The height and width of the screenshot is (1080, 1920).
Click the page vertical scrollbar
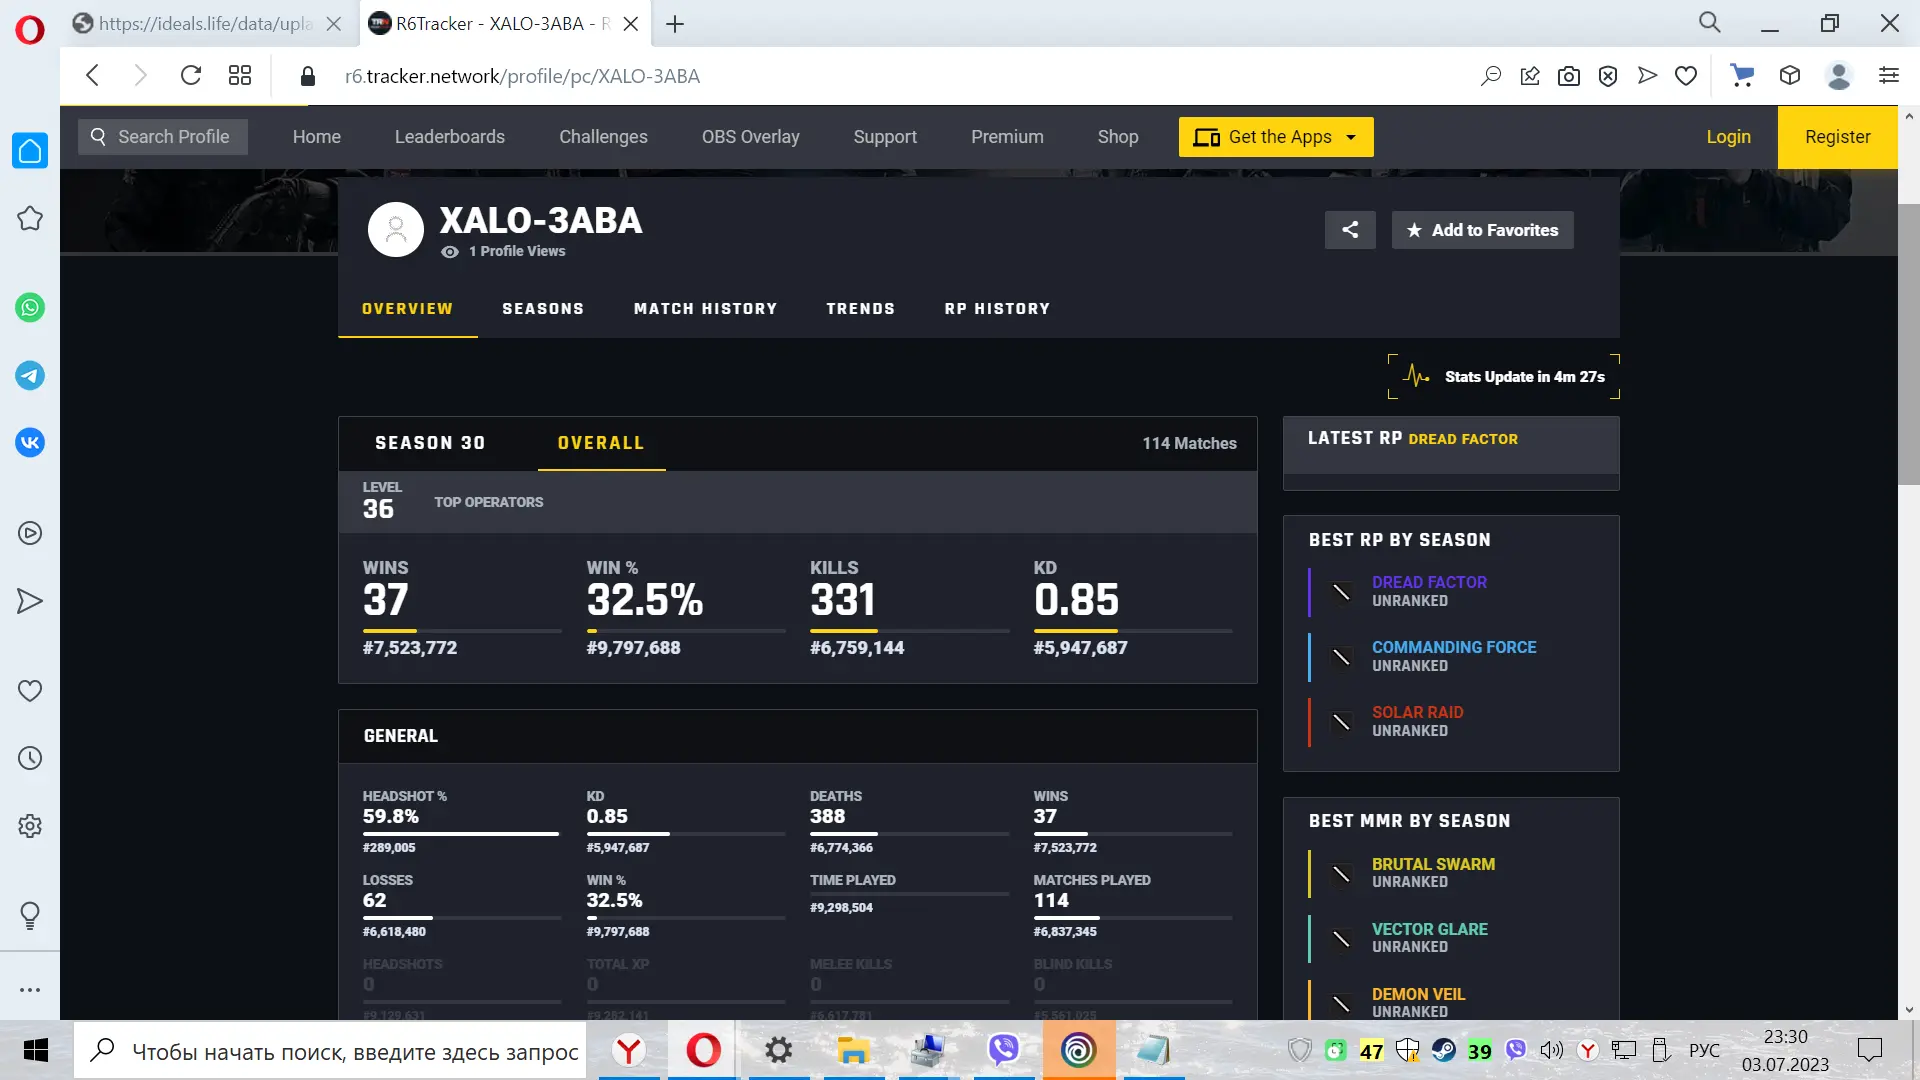[x=1908, y=345]
